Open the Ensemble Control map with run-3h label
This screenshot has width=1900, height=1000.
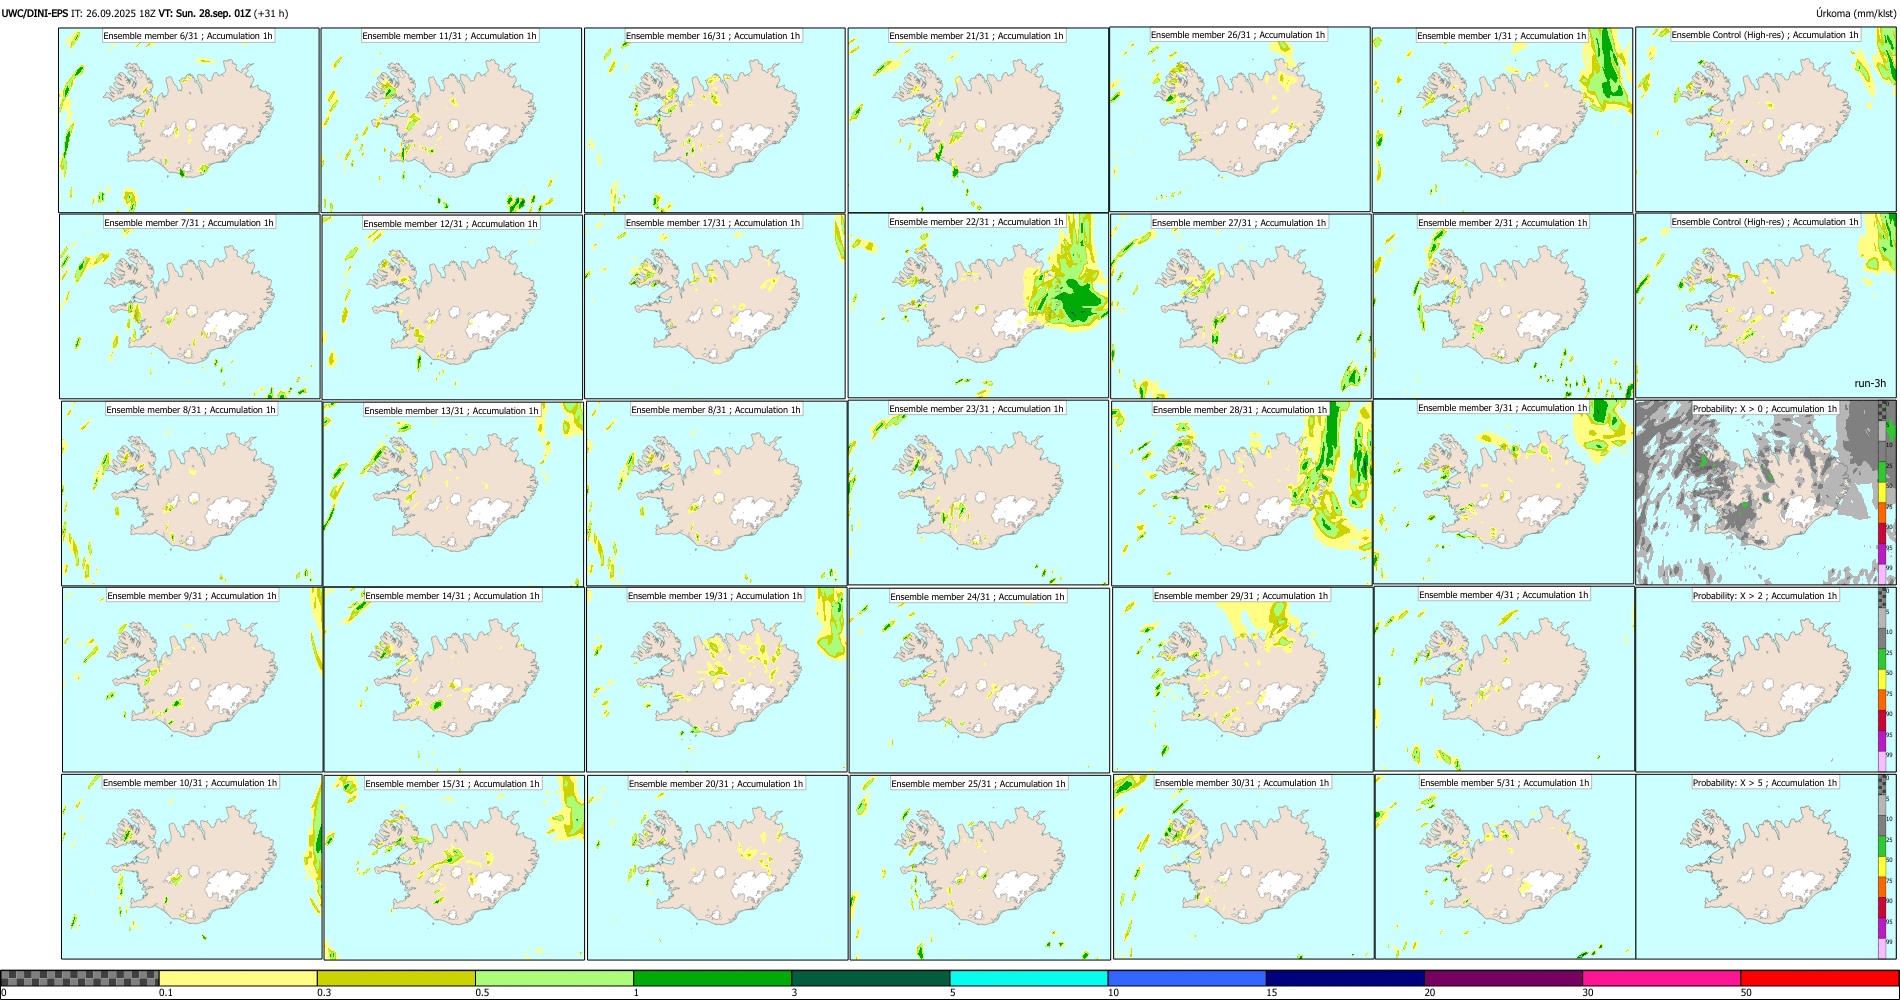pyautogui.click(x=1766, y=305)
